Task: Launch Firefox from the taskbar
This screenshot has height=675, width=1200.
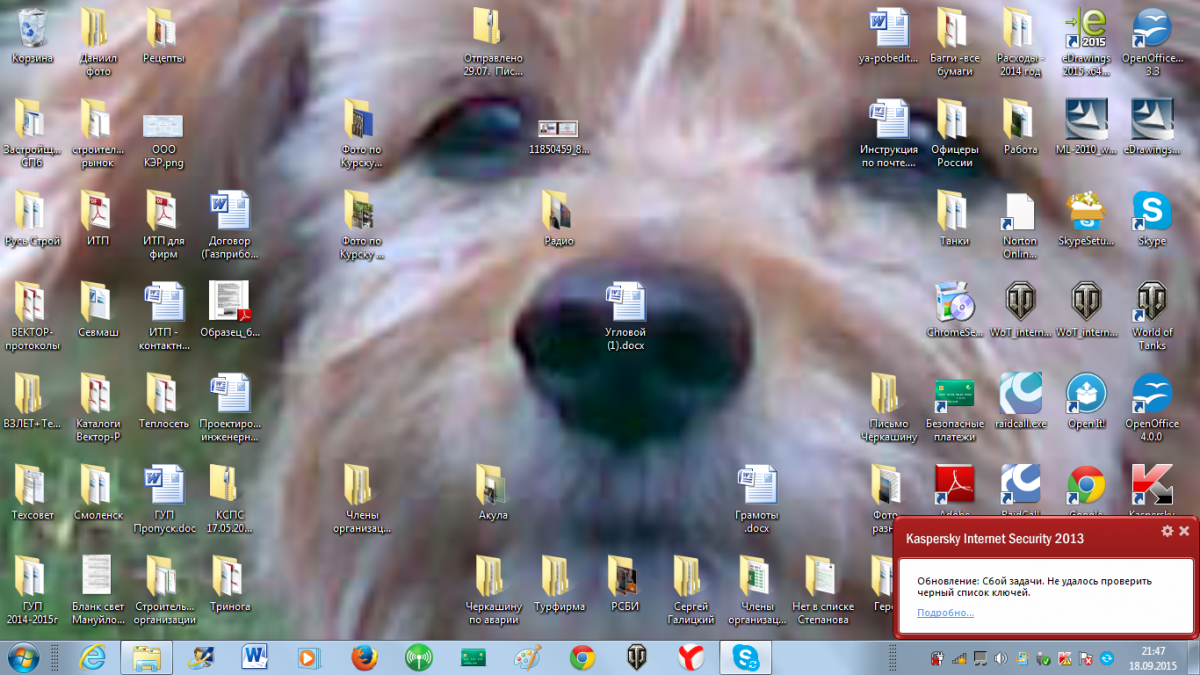Action: (x=365, y=657)
